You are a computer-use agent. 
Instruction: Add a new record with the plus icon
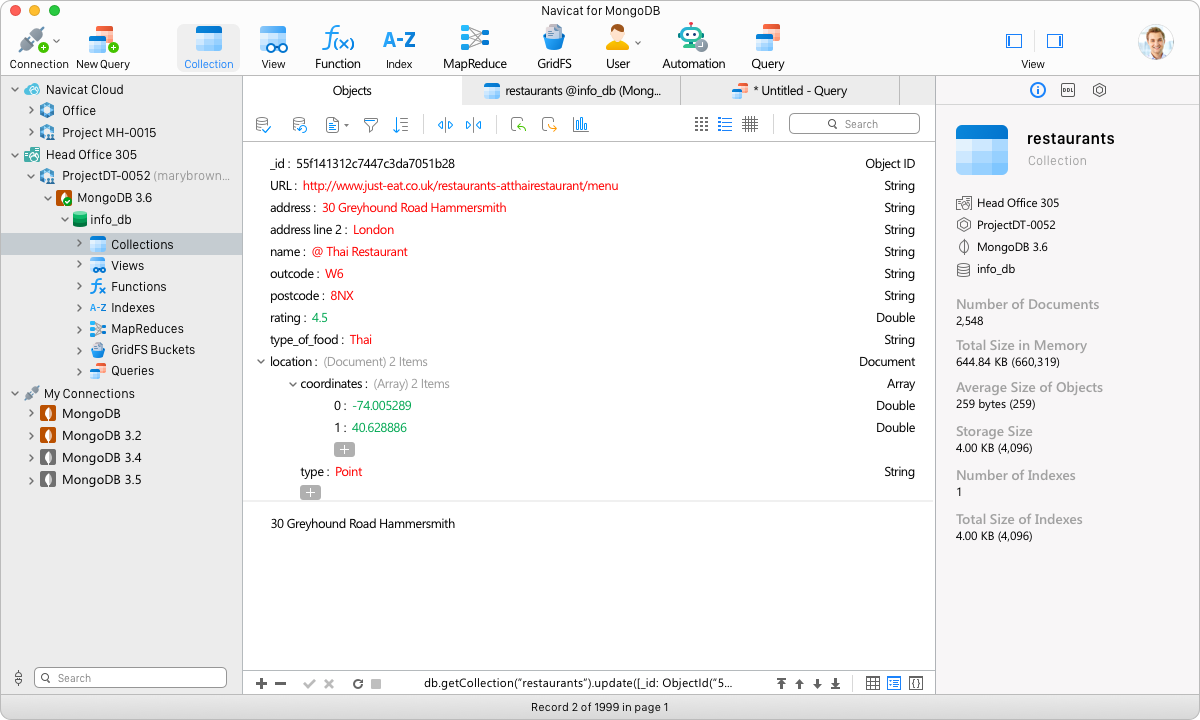click(262, 684)
